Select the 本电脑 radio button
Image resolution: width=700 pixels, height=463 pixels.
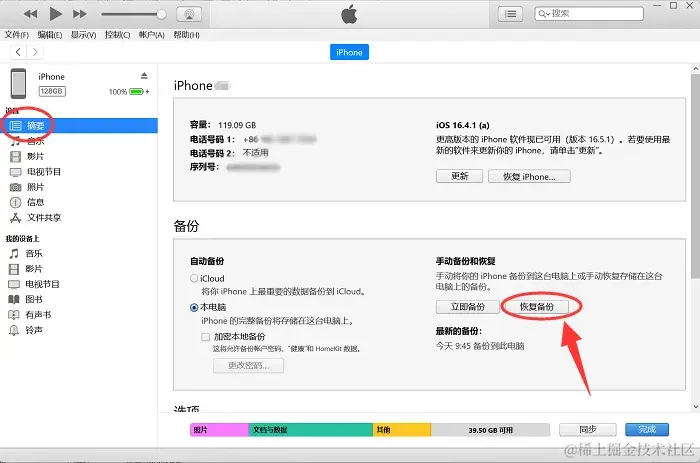tap(194, 307)
